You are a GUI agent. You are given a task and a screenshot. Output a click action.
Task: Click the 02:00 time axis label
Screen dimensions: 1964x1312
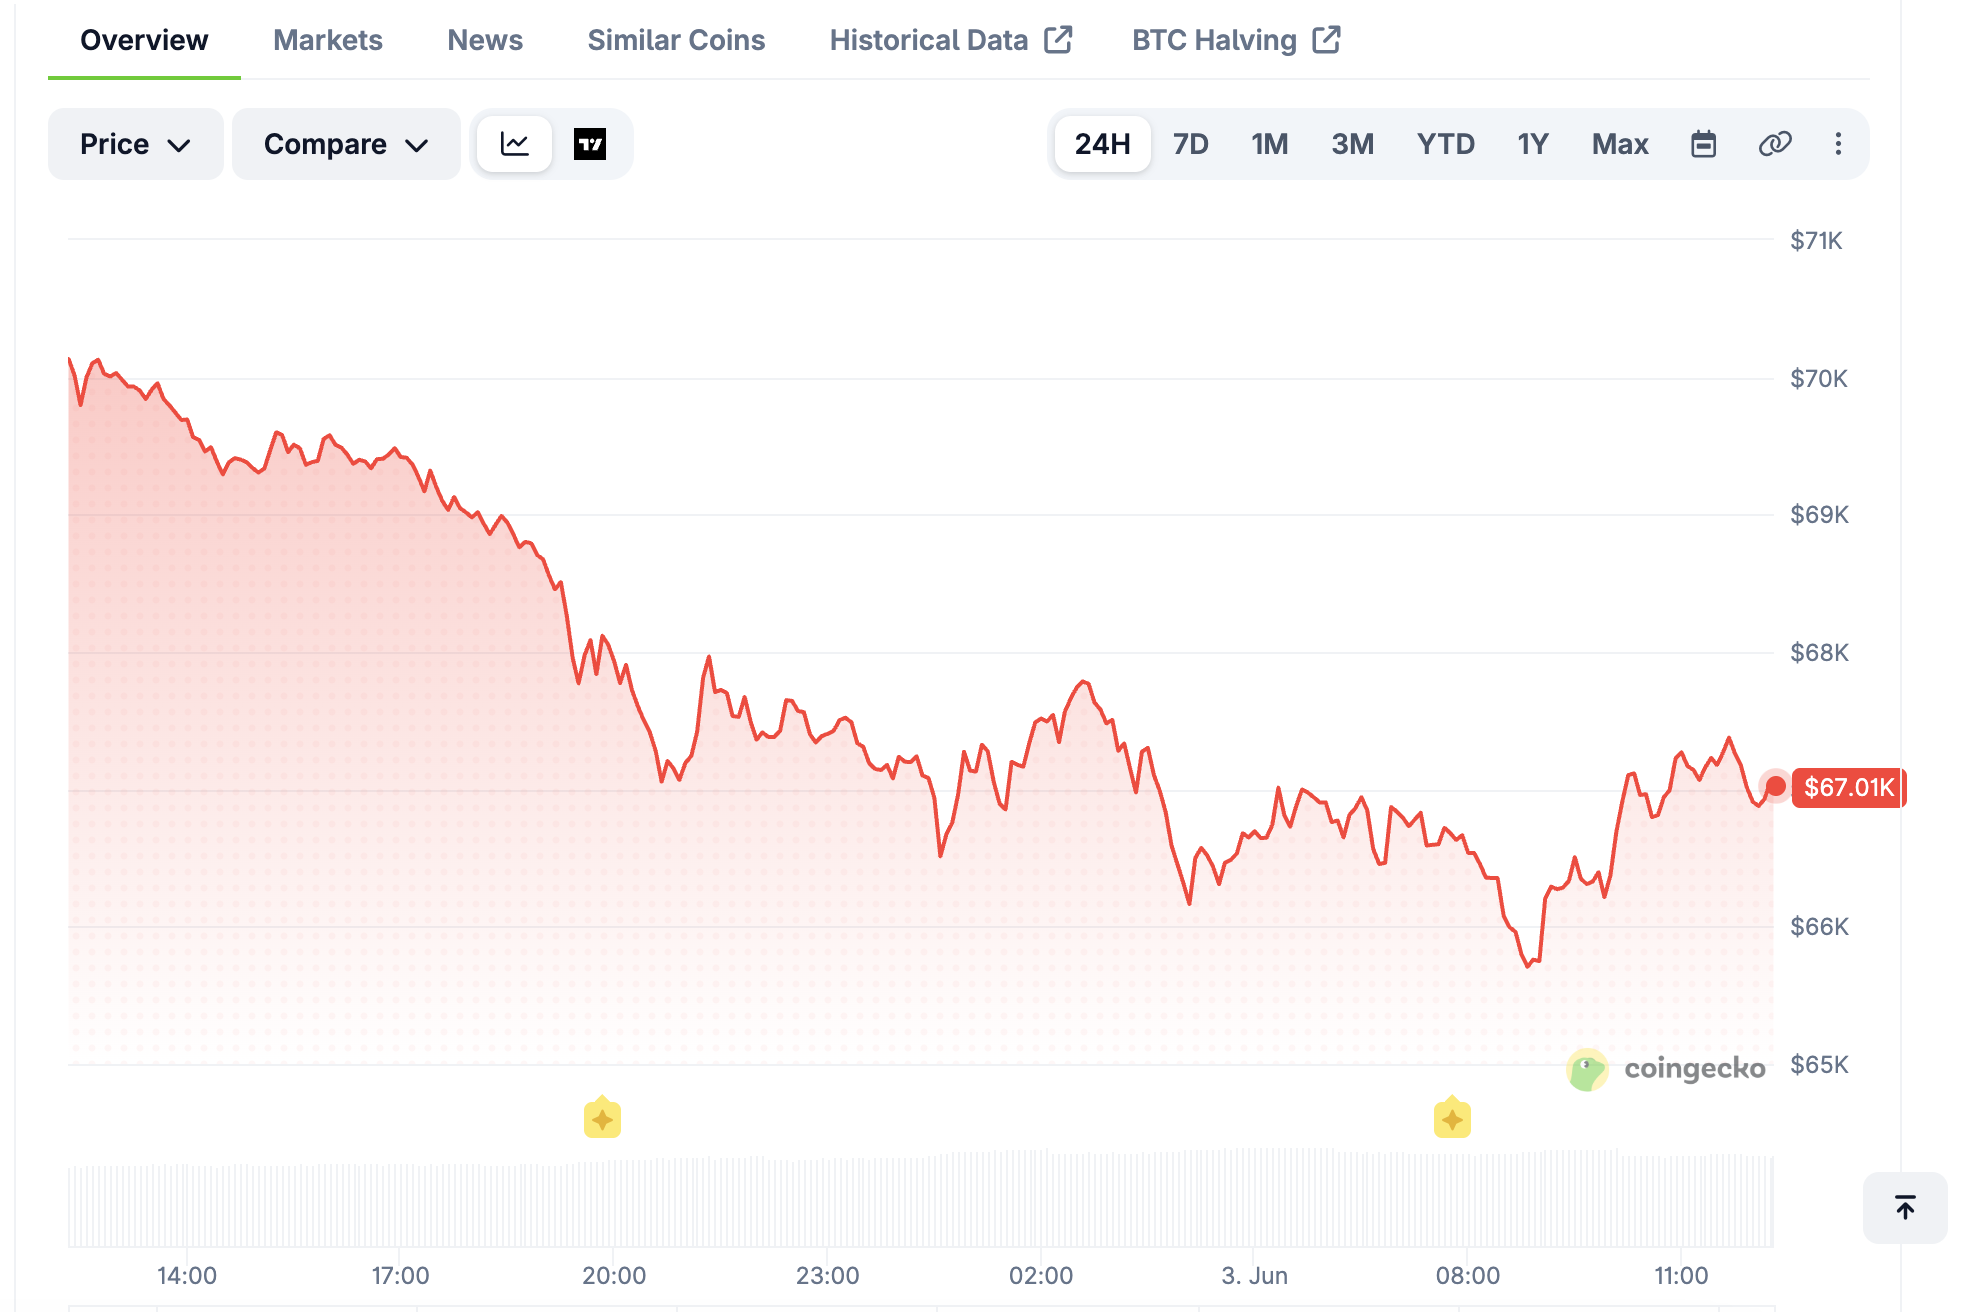point(1041,1276)
